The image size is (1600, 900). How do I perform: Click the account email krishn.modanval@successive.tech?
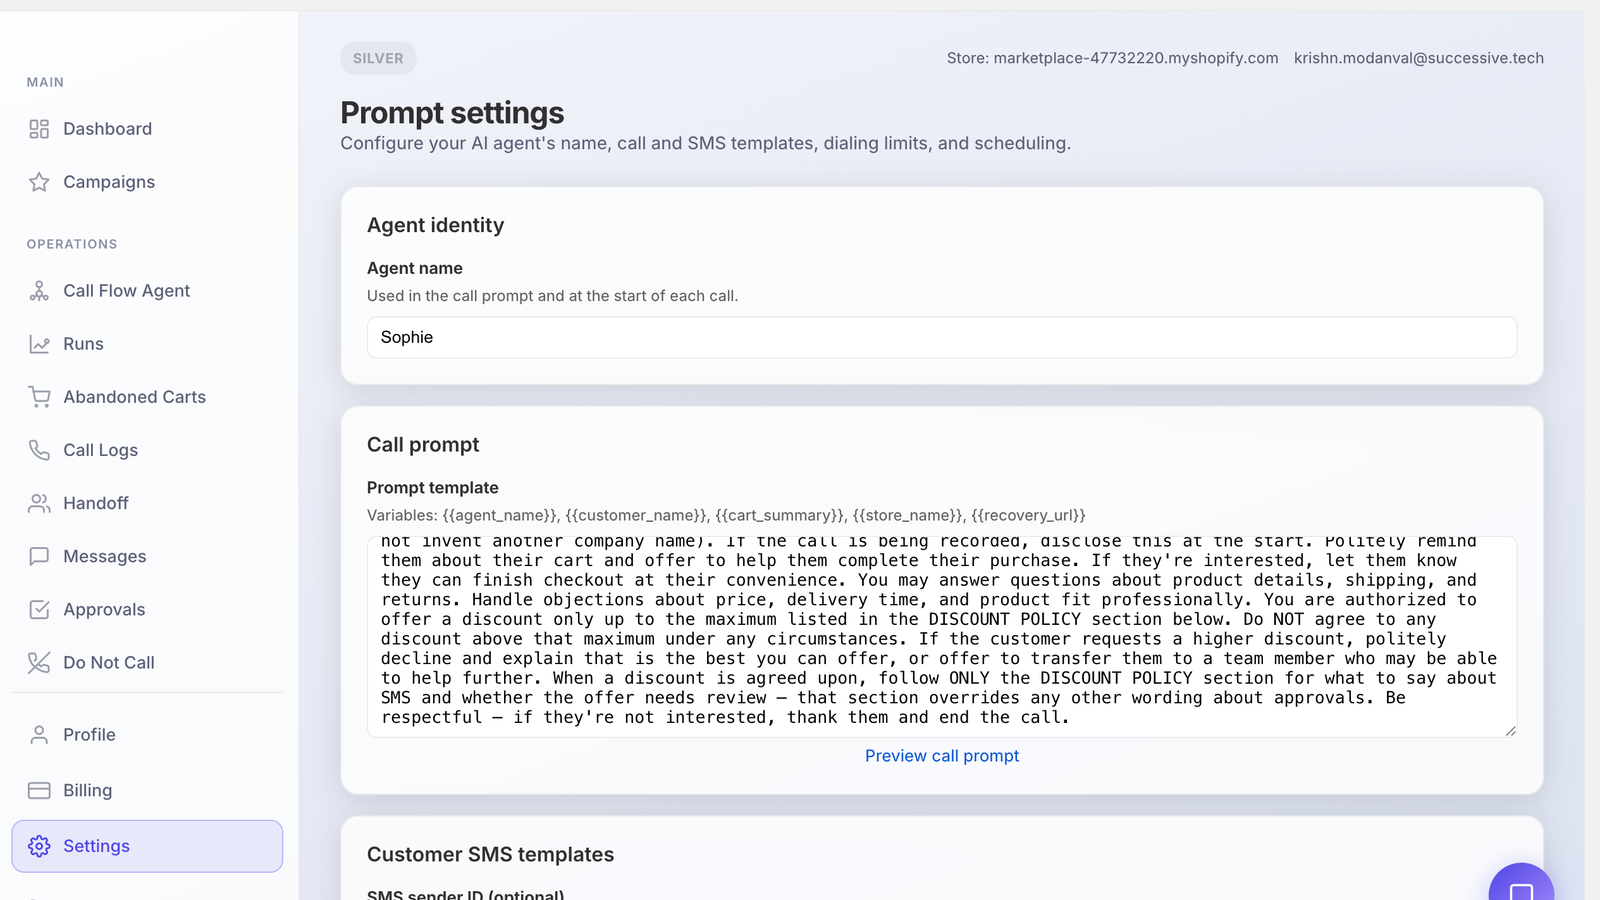pos(1419,58)
